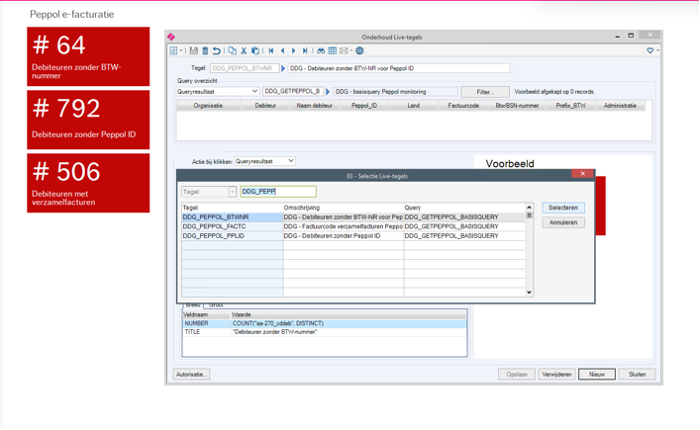Click the red '# 792 Debiteuren zonder Peppol ID' tile

pos(88,119)
